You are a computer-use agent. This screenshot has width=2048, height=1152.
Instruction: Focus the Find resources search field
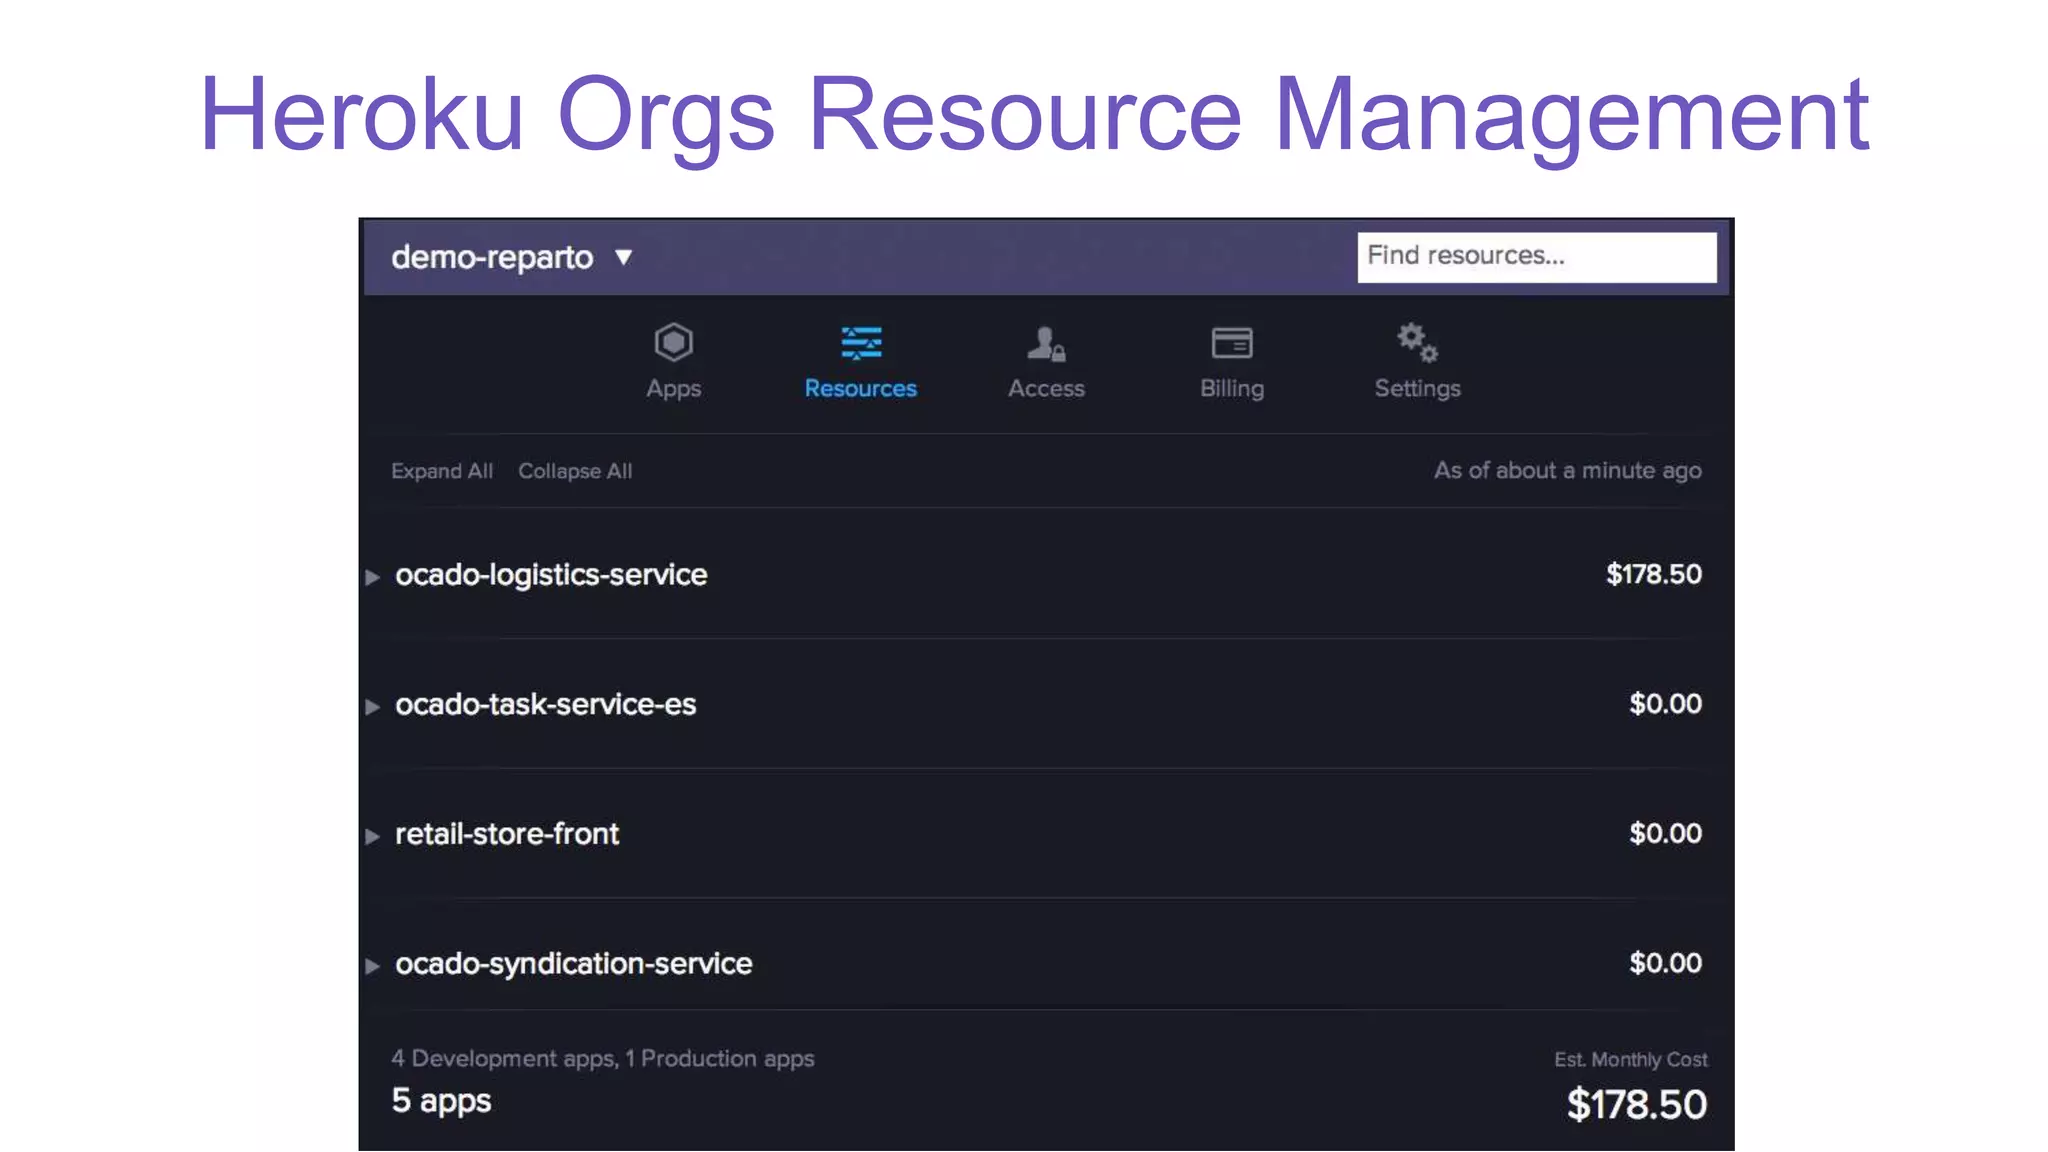1537,257
